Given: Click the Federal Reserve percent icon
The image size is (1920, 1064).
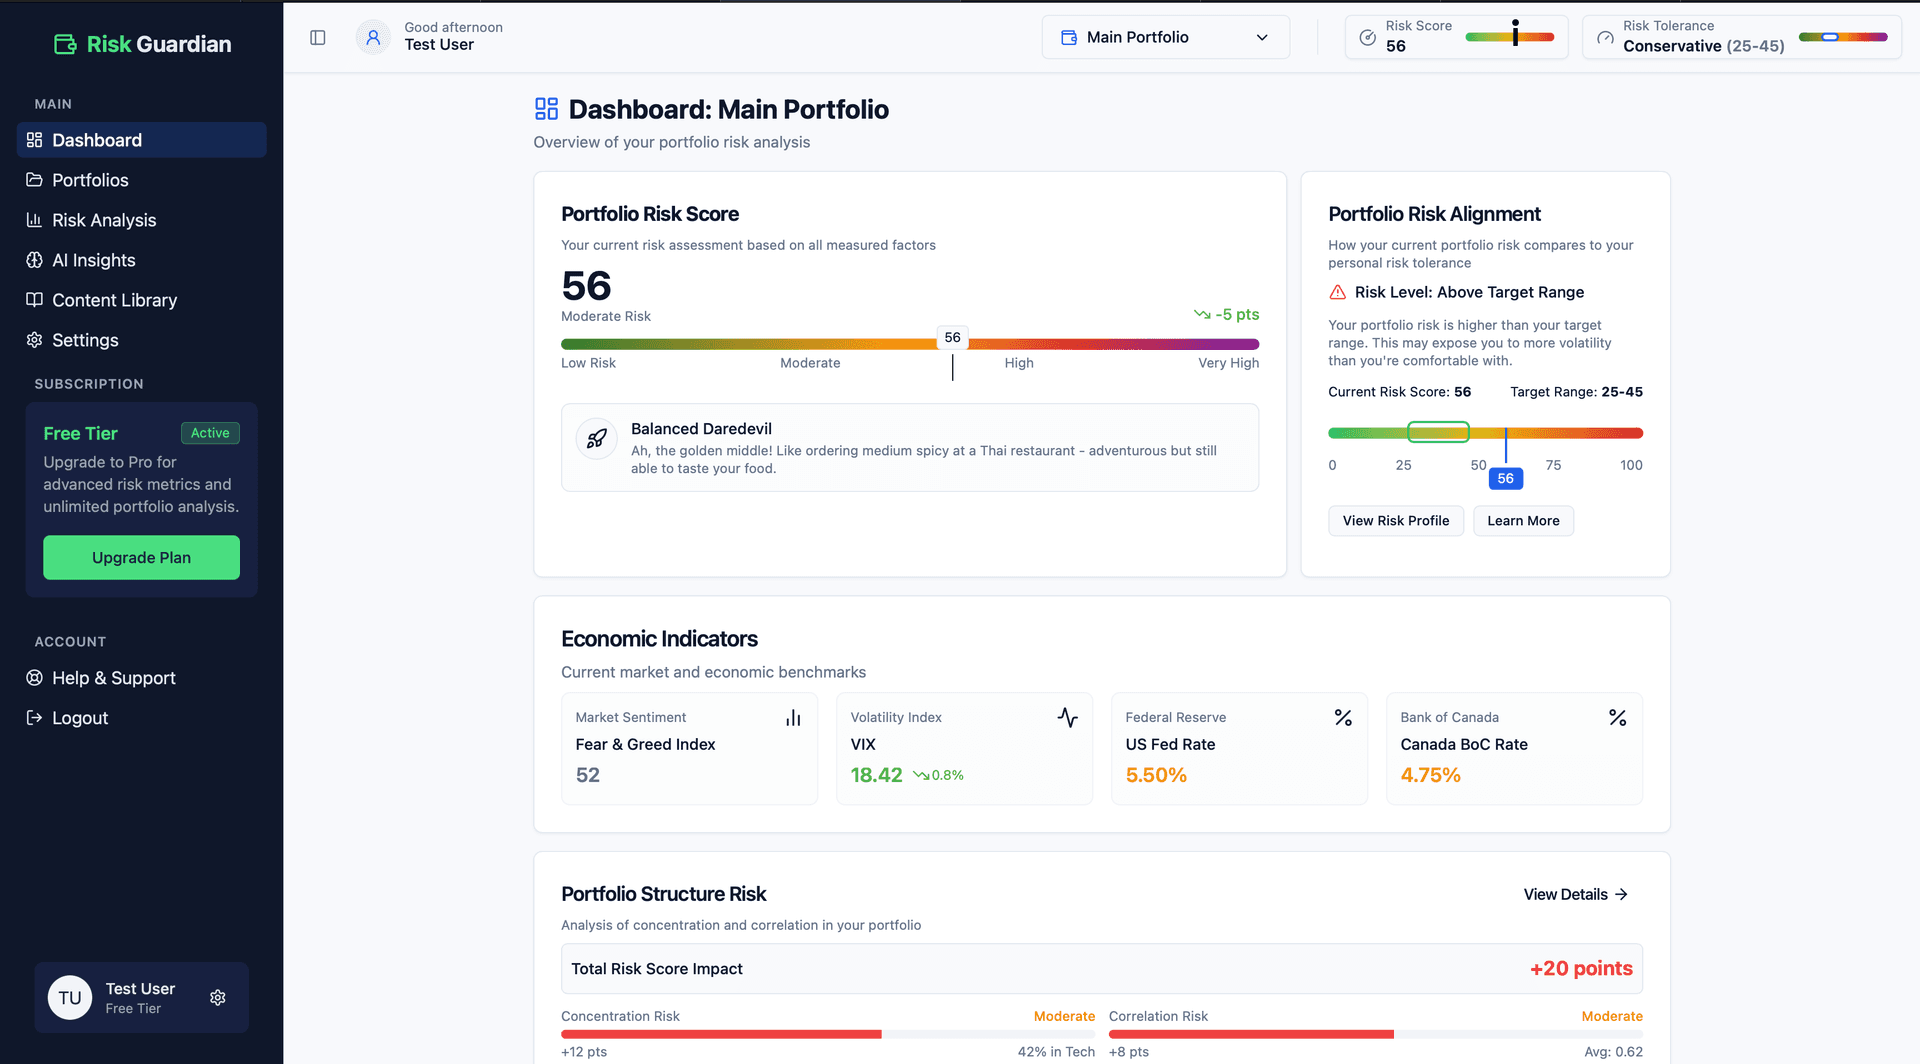Looking at the screenshot, I should 1343,718.
